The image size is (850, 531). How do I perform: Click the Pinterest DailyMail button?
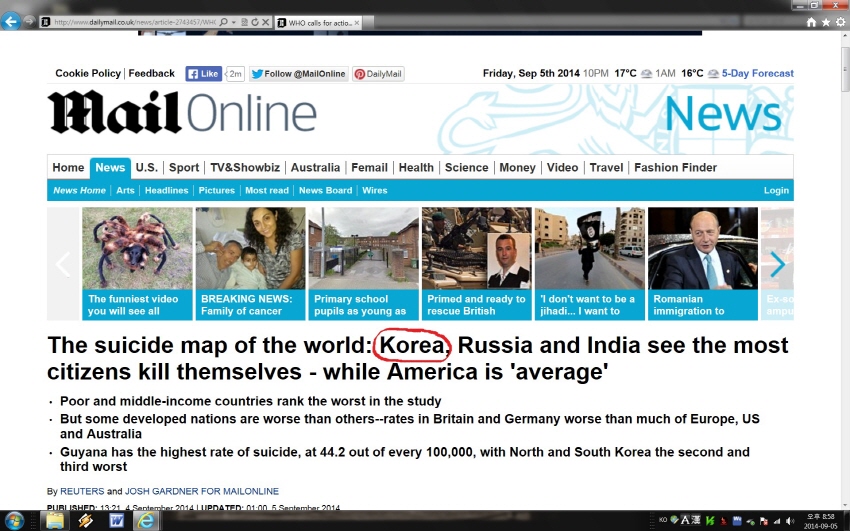tap(378, 74)
